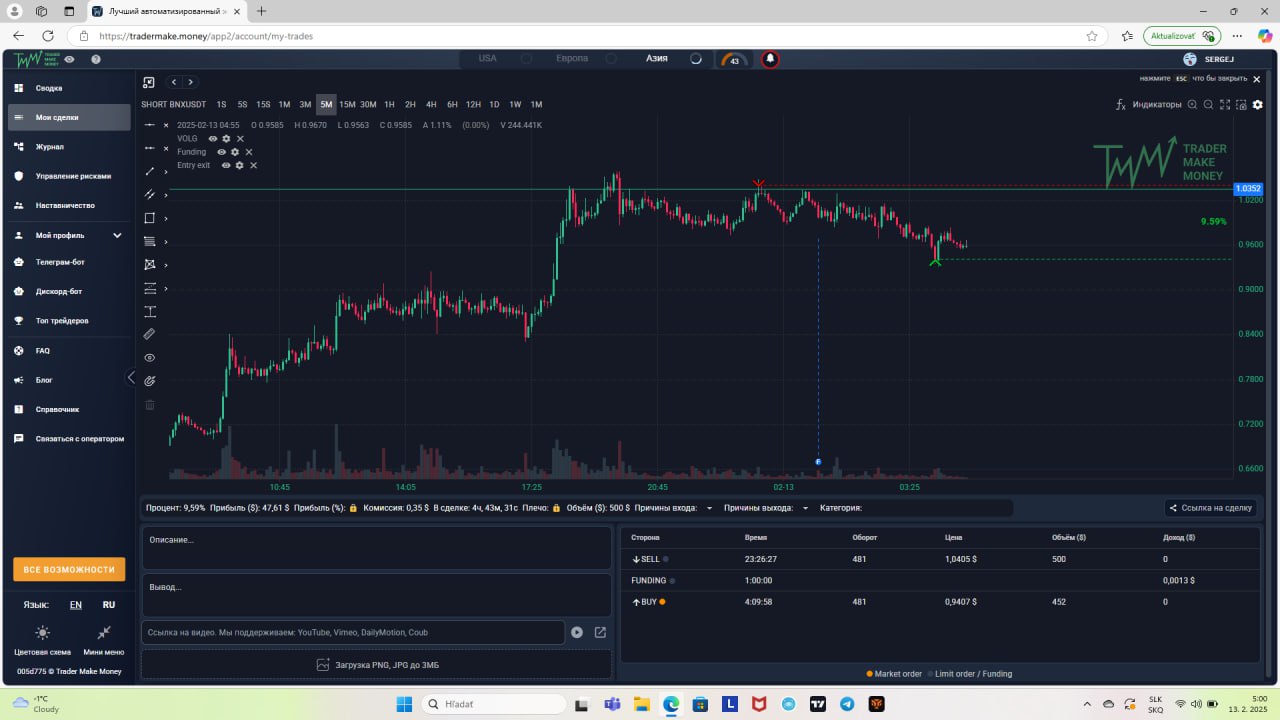Click the ВСЕ ВОЗМОЖНОСТИ button
Screen dimensions: 1280x720
click(69, 569)
